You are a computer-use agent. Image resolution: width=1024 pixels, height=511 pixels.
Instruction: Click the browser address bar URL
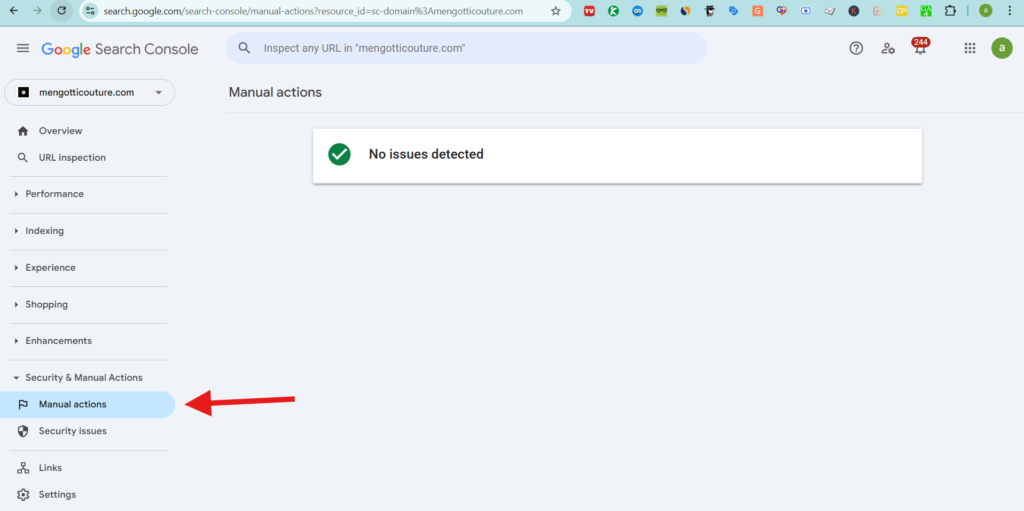point(313,11)
